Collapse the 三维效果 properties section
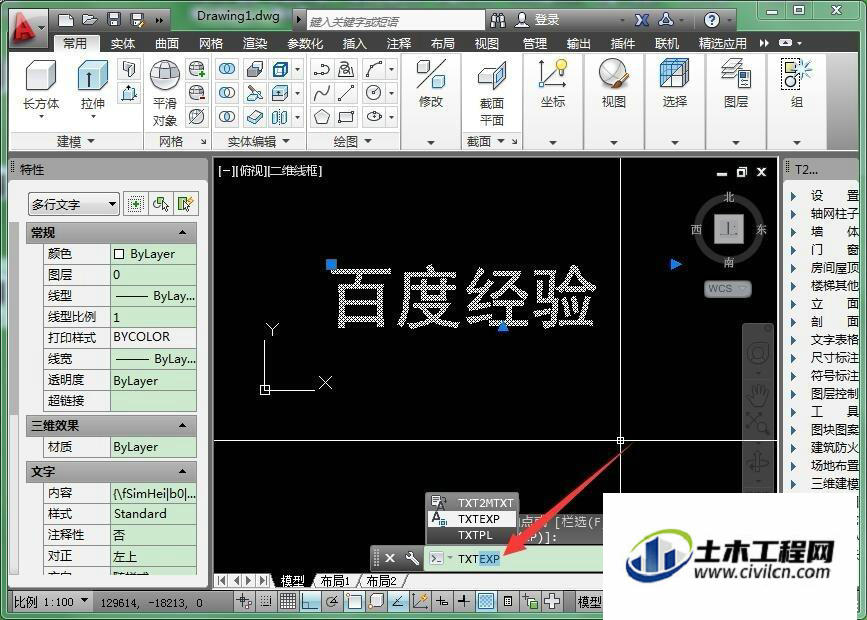 tap(182, 425)
